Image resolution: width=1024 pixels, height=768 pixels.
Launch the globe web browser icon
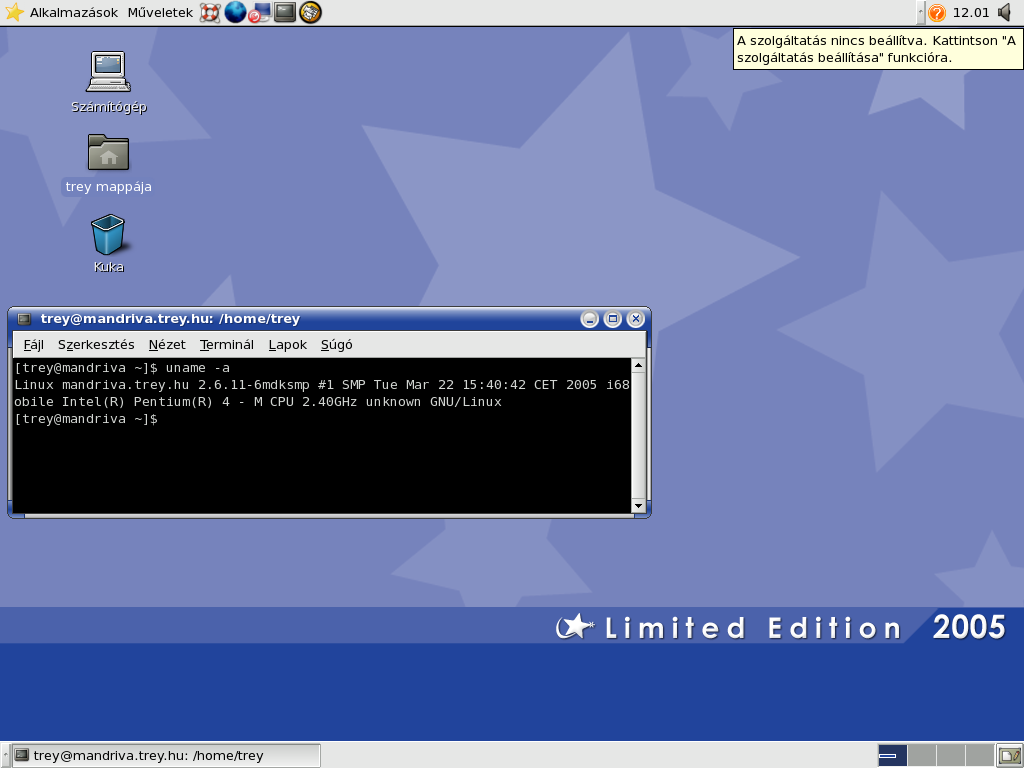(235, 12)
